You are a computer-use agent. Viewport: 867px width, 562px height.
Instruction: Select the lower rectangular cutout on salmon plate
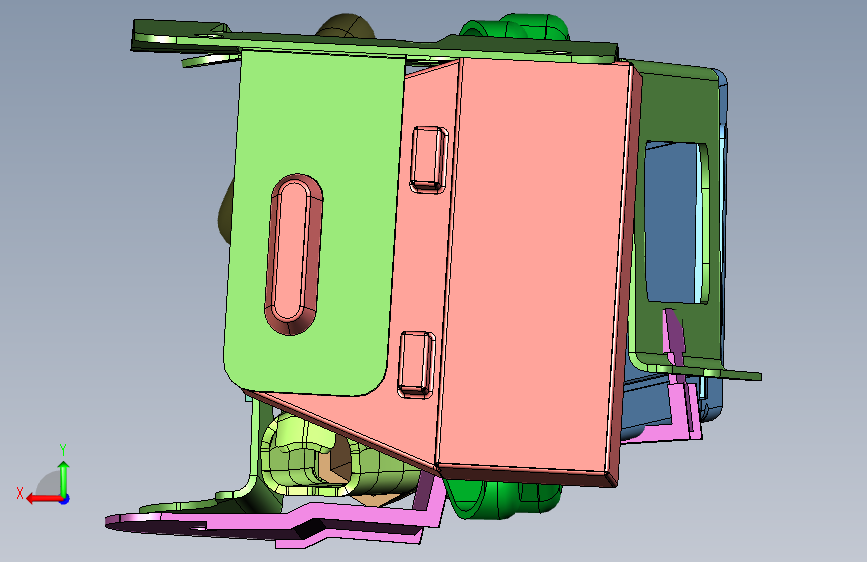pos(416,365)
